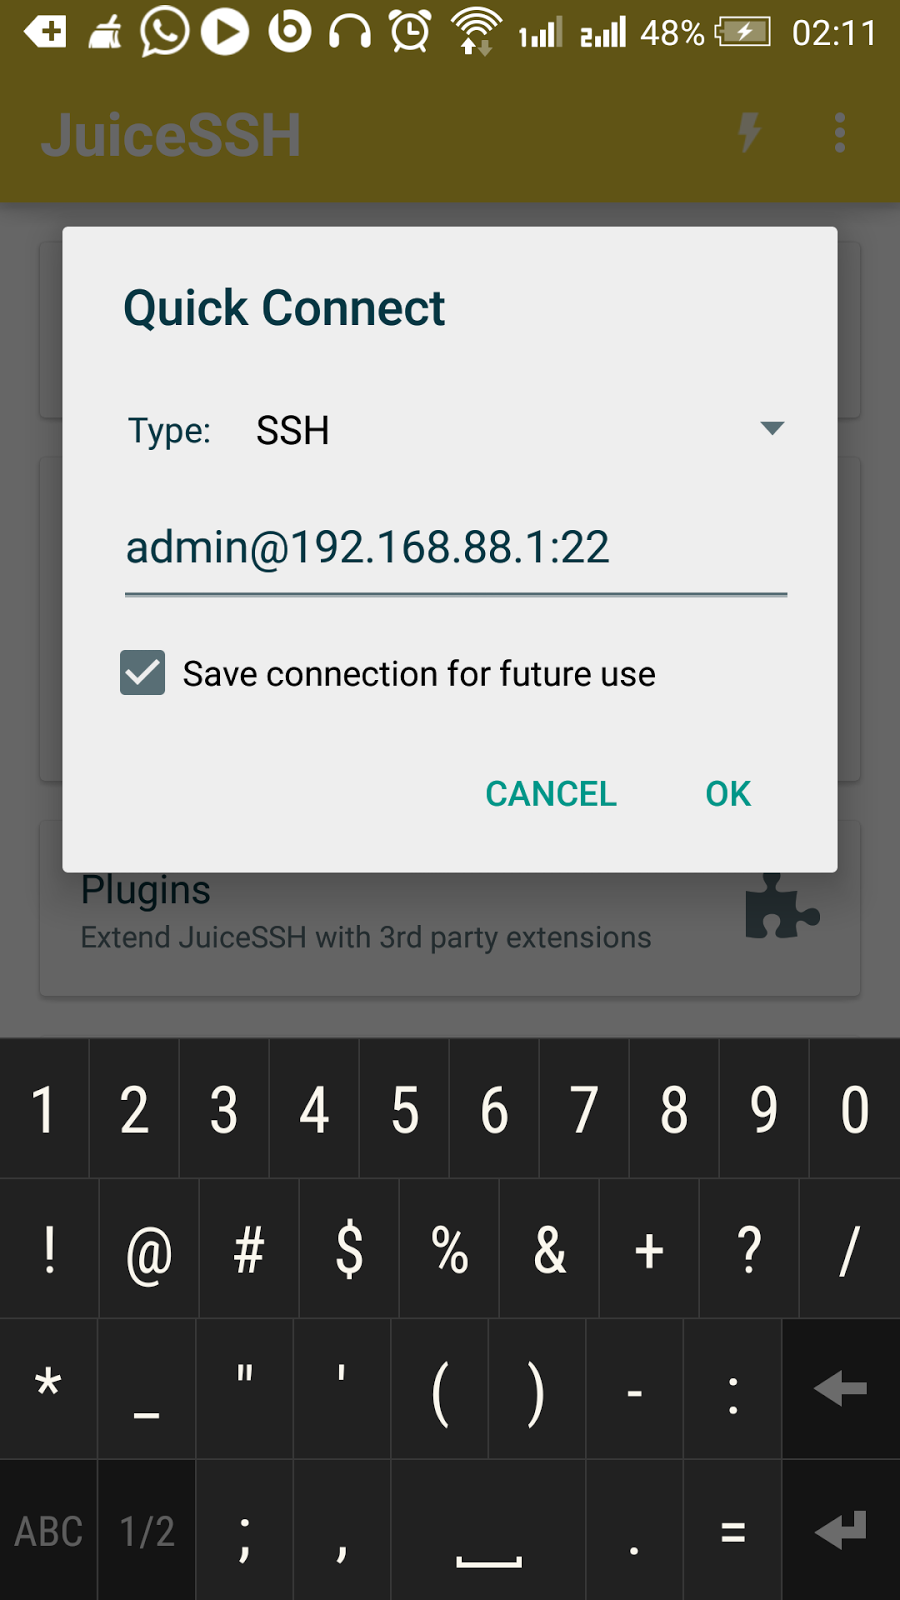Switch keyboard to ABC letters
The width and height of the screenshot is (900, 1600).
(x=49, y=1531)
